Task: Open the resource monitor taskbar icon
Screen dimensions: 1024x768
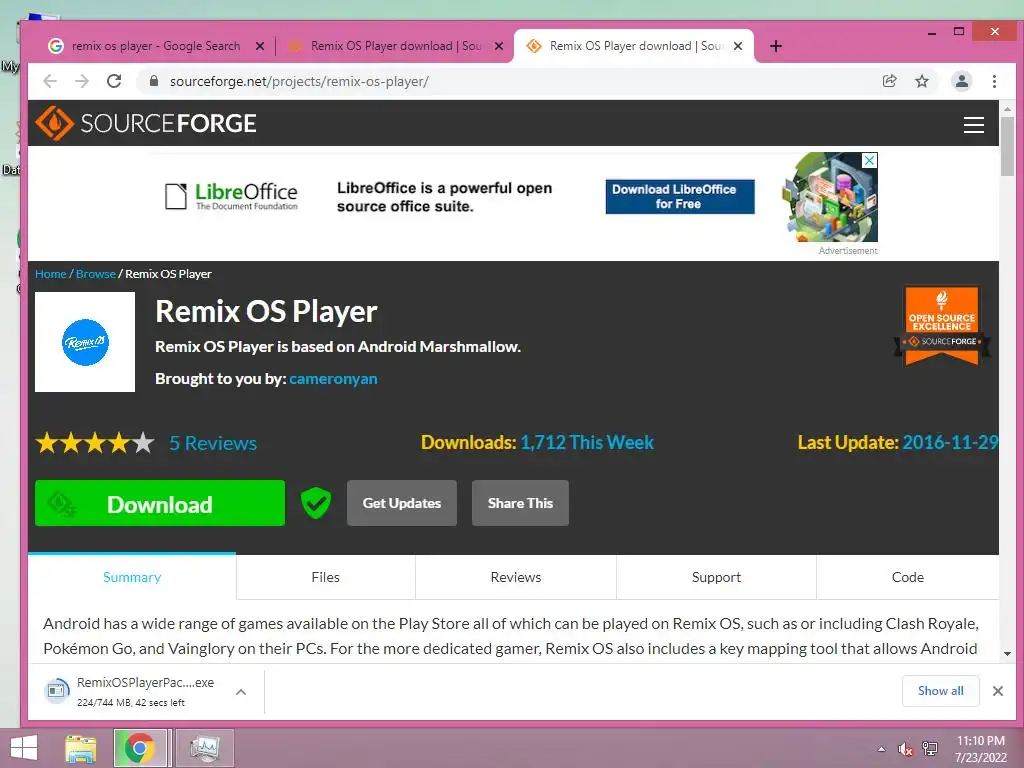Action: pos(204,748)
